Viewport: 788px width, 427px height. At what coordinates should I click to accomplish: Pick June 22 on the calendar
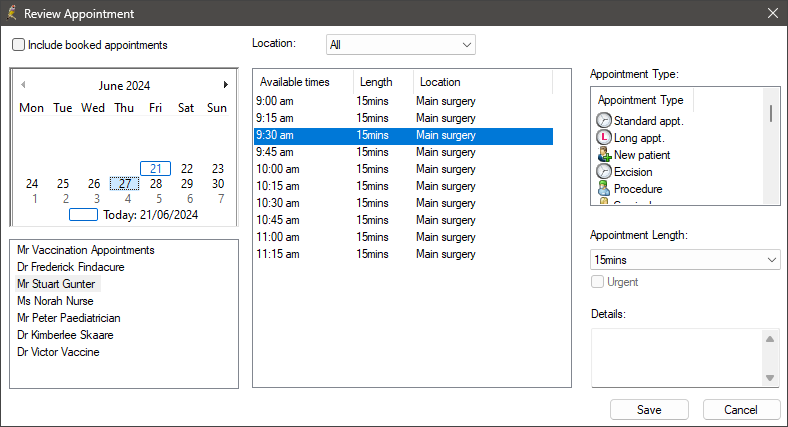coord(186,168)
